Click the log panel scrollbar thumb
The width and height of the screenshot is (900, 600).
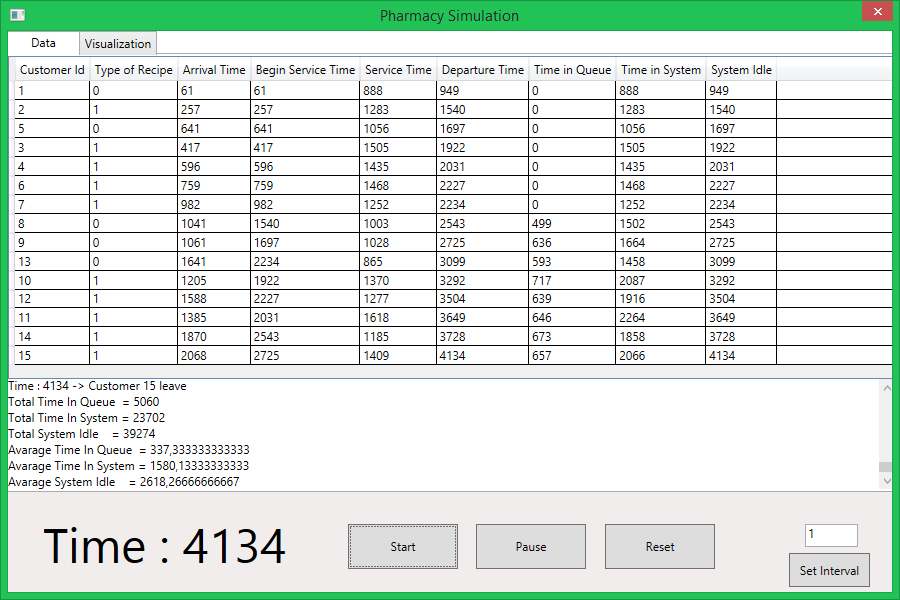point(887,467)
